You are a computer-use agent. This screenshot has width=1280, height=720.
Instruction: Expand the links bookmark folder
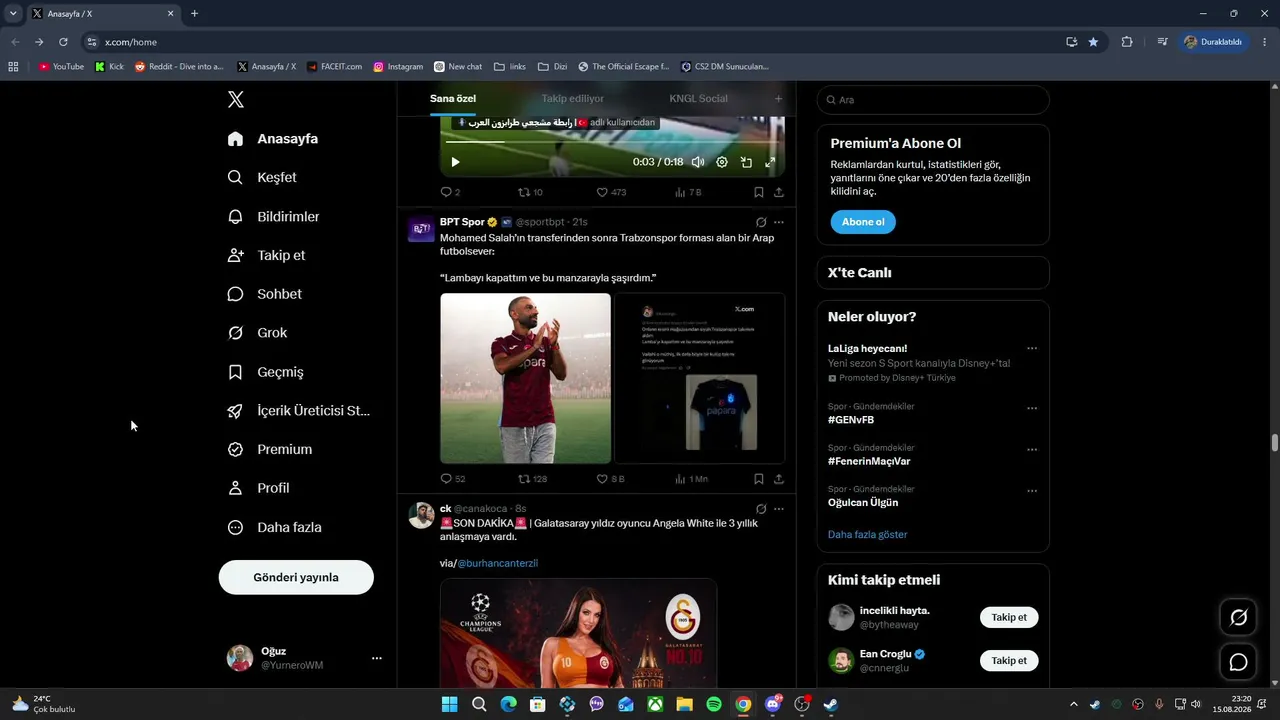(509, 67)
